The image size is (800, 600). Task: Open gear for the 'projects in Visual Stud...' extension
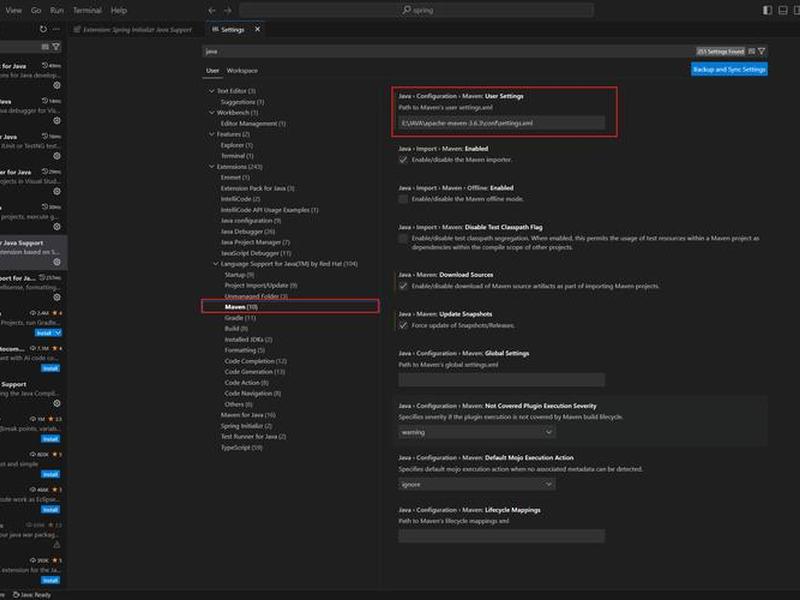[x=57, y=191]
